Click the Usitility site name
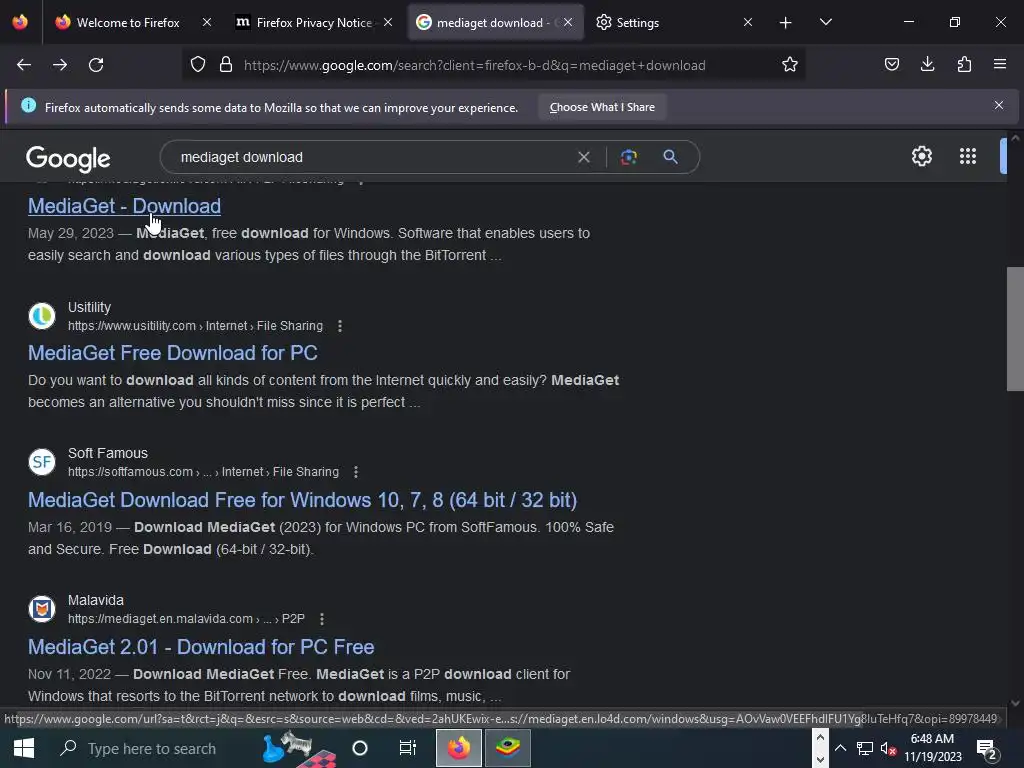This screenshot has height=768, width=1024. click(89, 307)
